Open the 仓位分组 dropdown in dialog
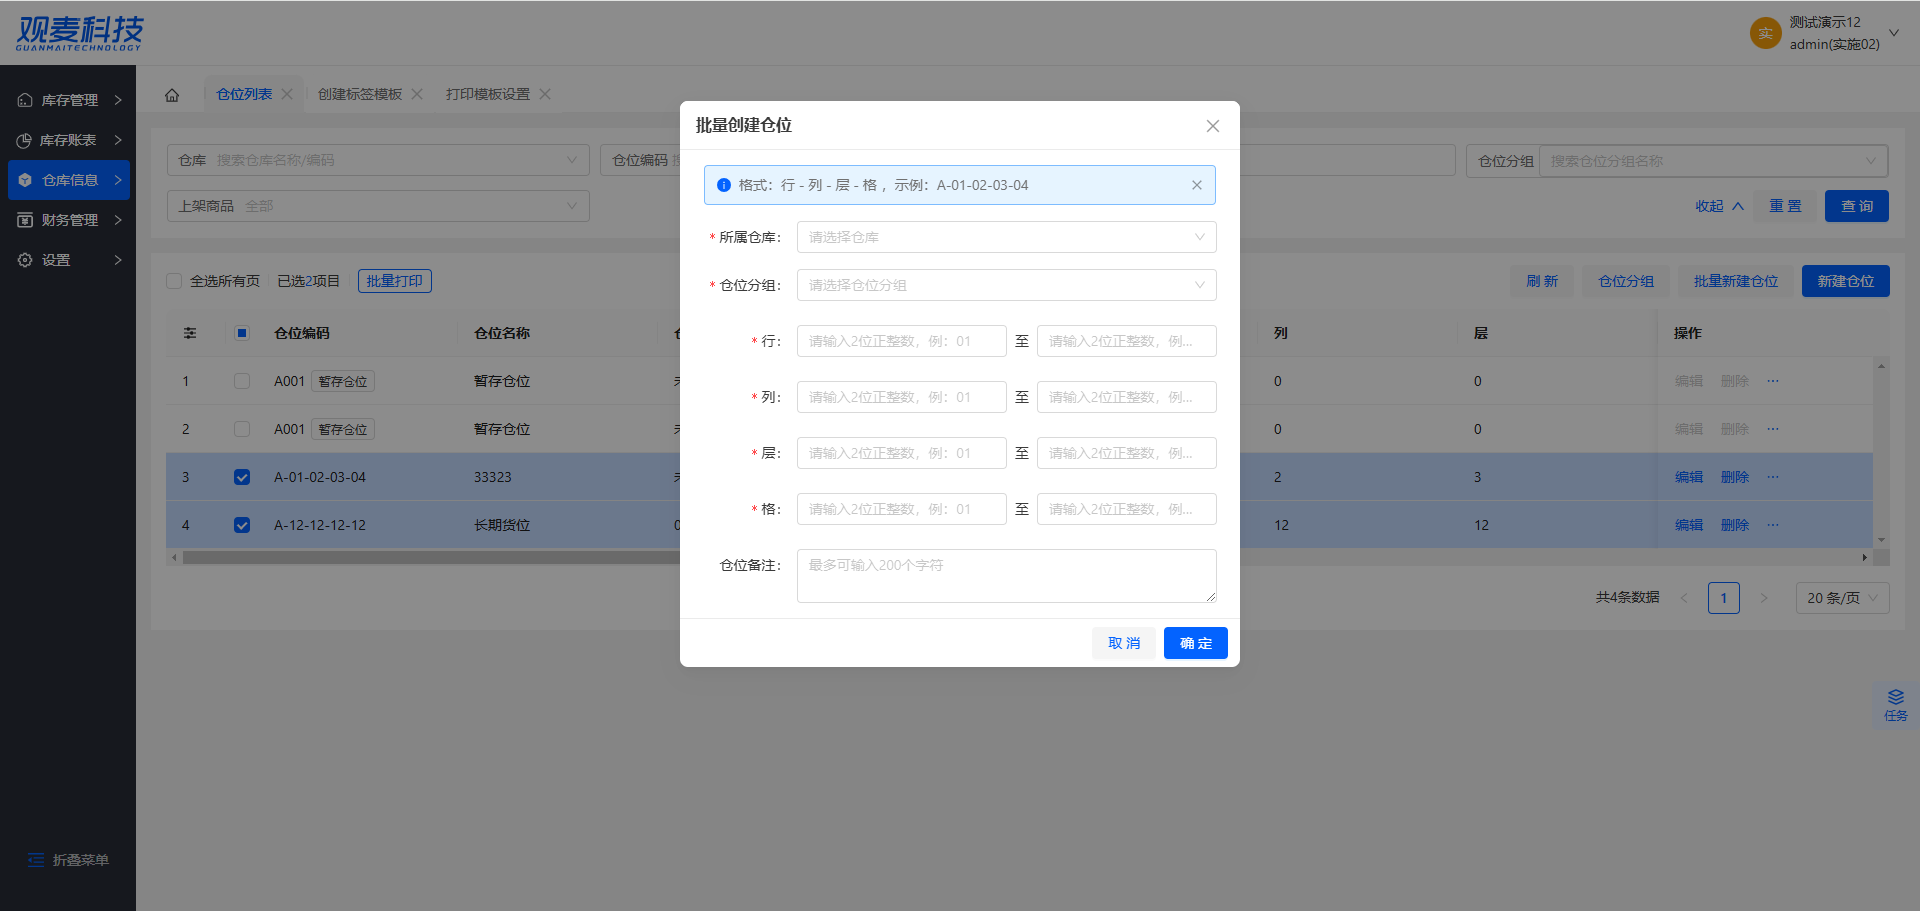This screenshot has height=911, width=1920. click(x=1006, y=285)
